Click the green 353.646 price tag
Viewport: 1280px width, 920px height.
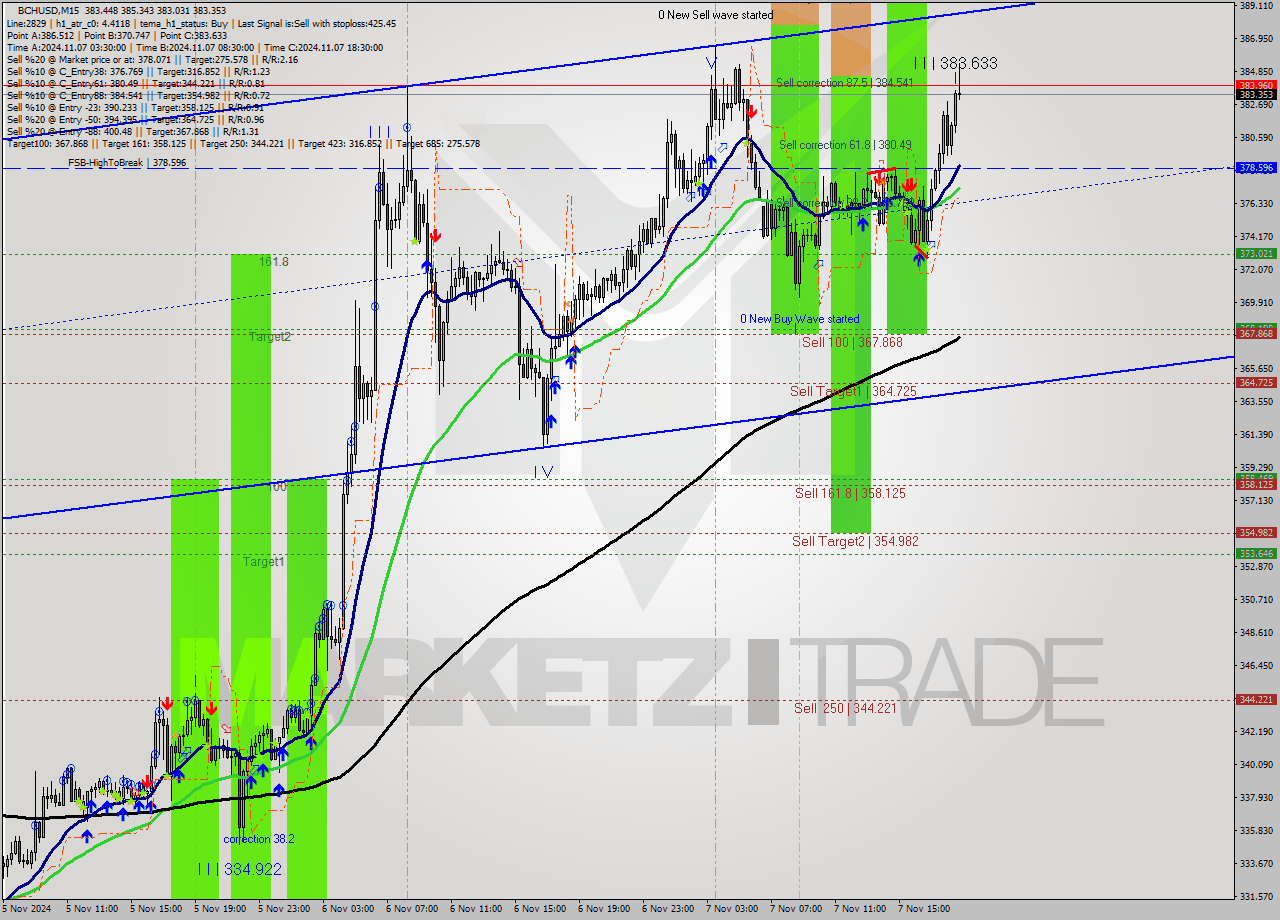coord(1256,553)
